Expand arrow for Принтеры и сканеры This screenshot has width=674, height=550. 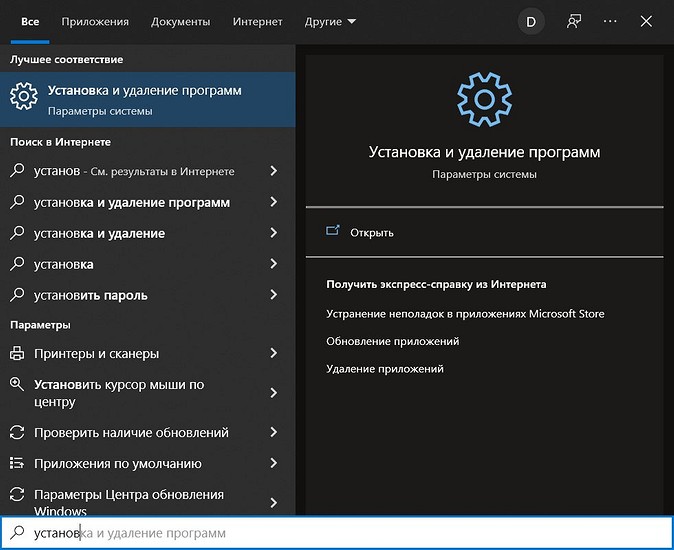pos(274,353)
